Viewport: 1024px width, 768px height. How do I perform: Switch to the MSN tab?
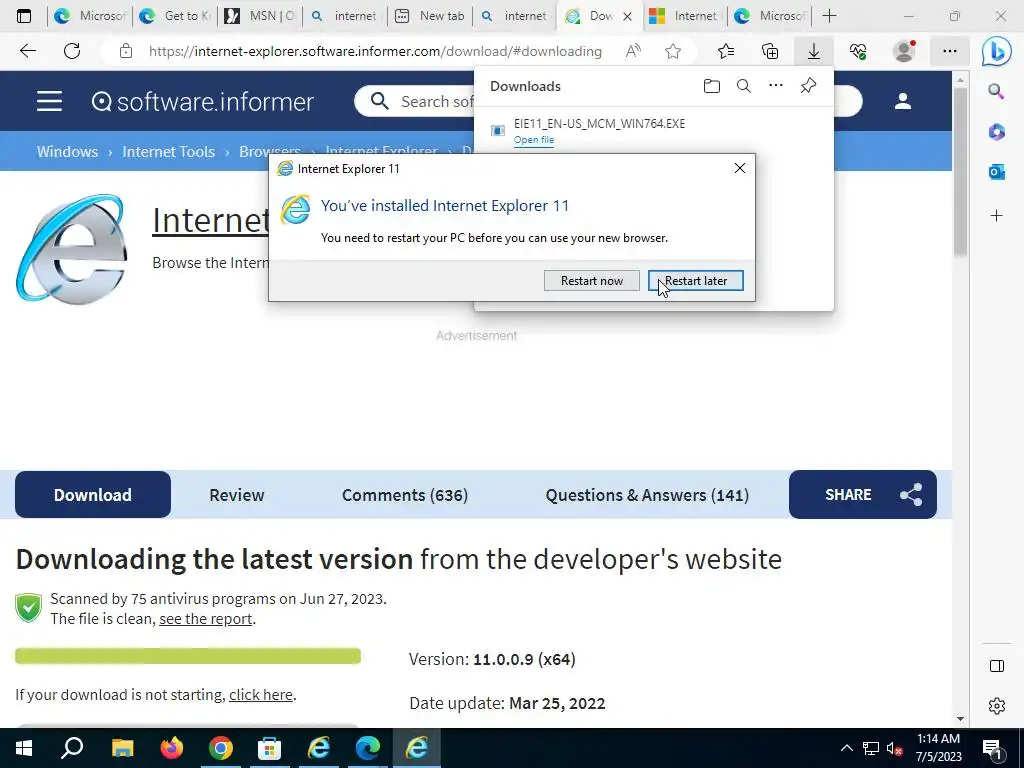(x=259, y=16)
